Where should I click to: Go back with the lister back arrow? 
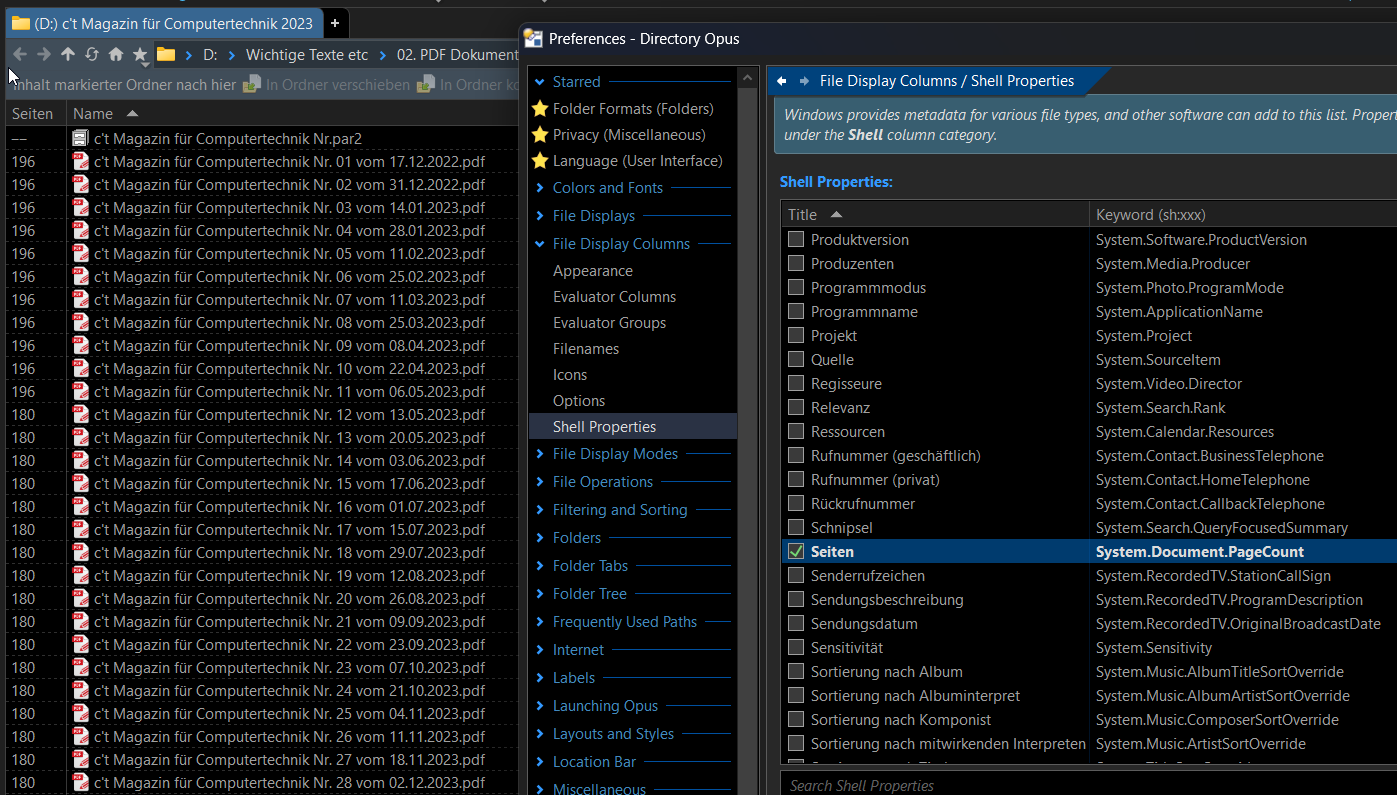(19, 54)
